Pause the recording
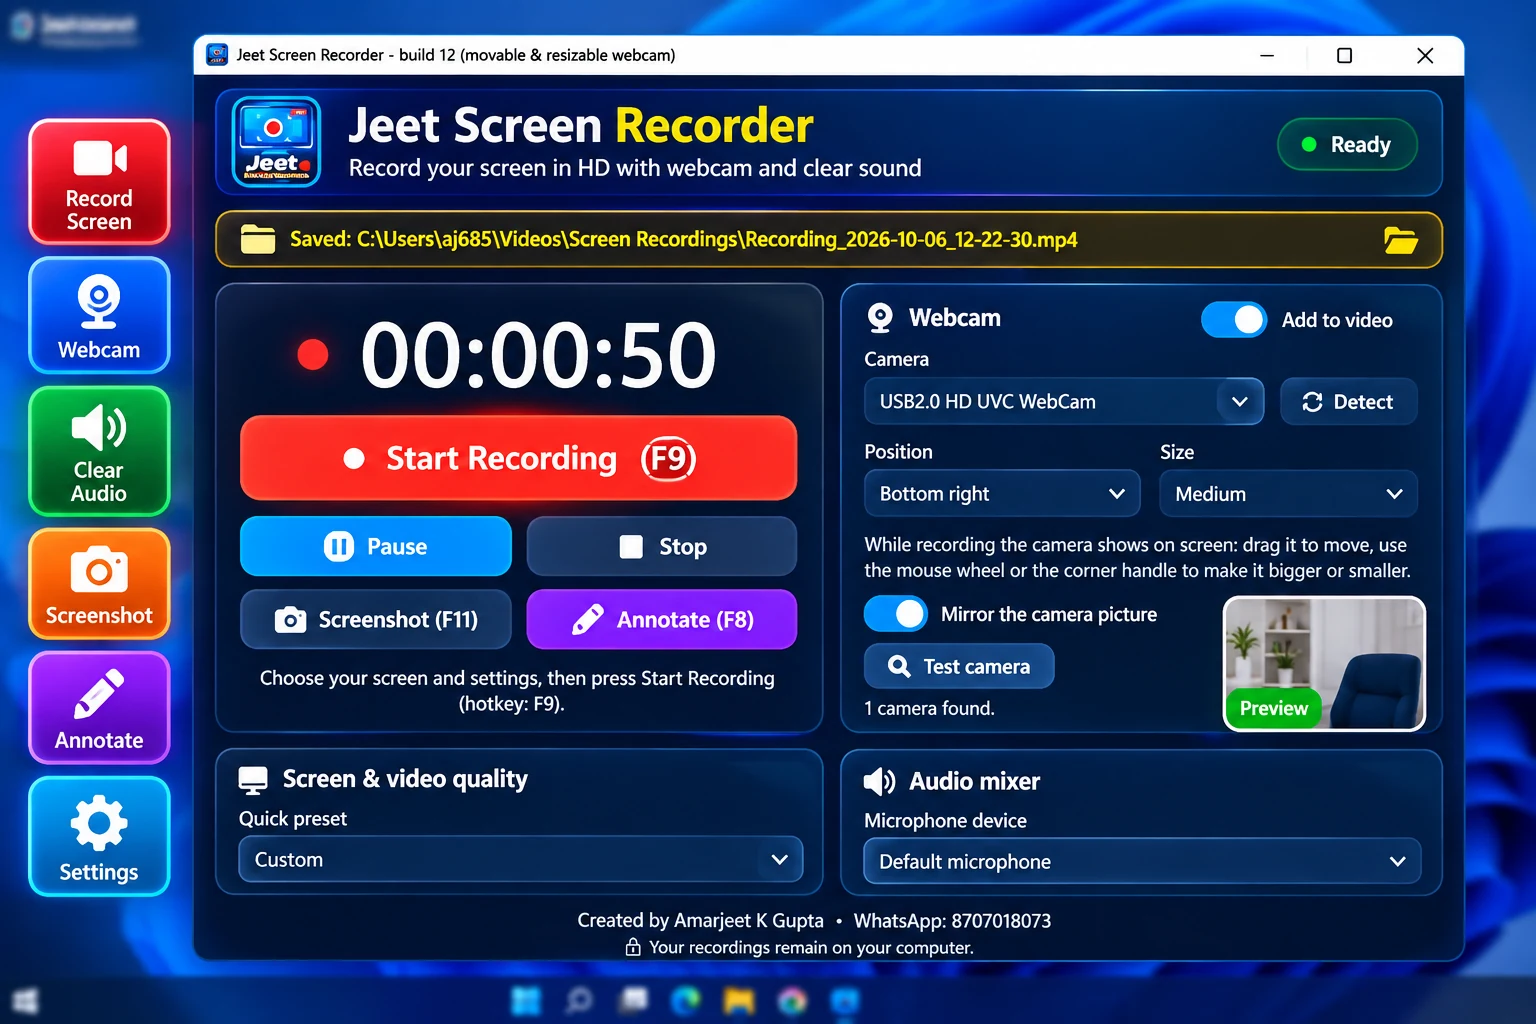The image size is (1536, 1024). click(376, 547)
